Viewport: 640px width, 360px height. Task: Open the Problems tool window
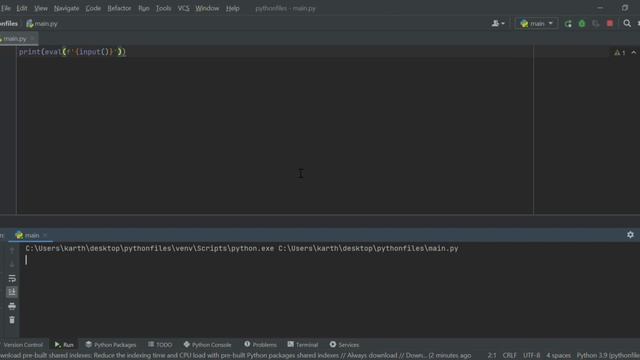point(260,345)
